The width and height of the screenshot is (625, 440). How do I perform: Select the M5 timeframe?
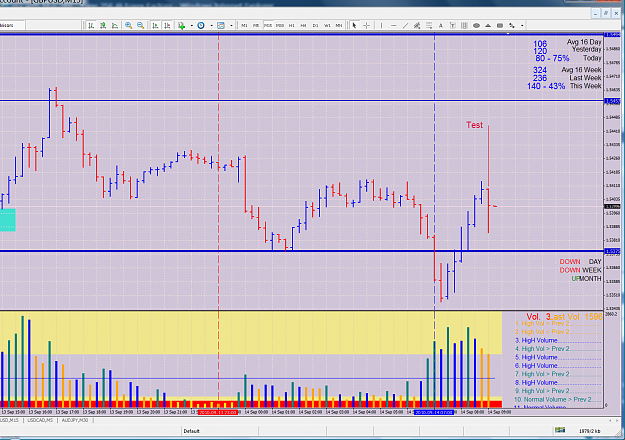(x=256, y=26)
